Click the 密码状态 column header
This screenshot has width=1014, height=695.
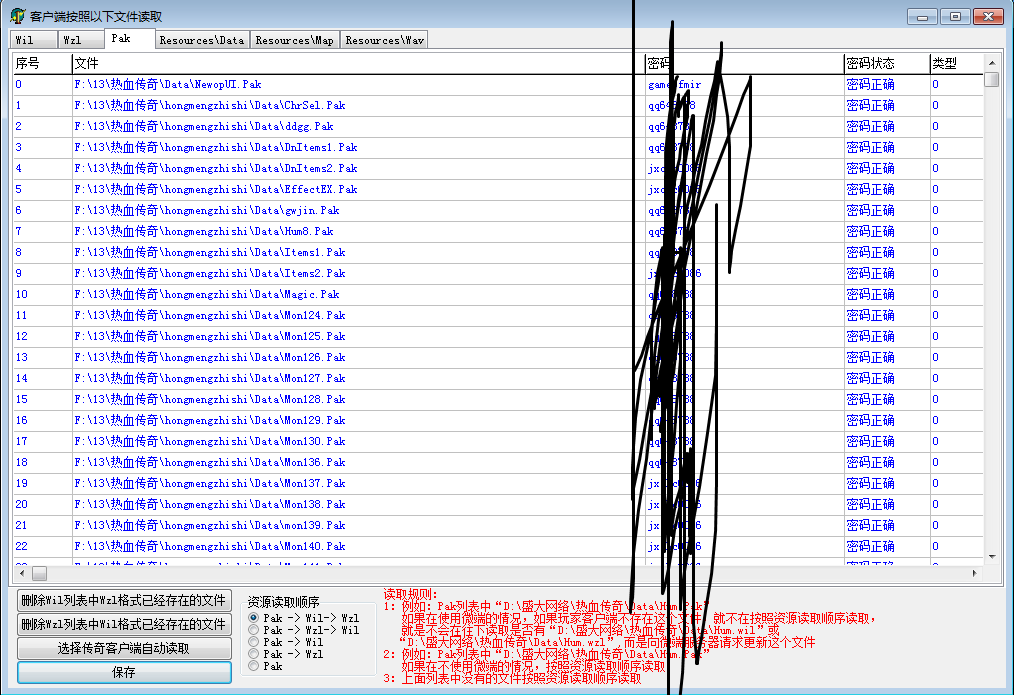887,63
